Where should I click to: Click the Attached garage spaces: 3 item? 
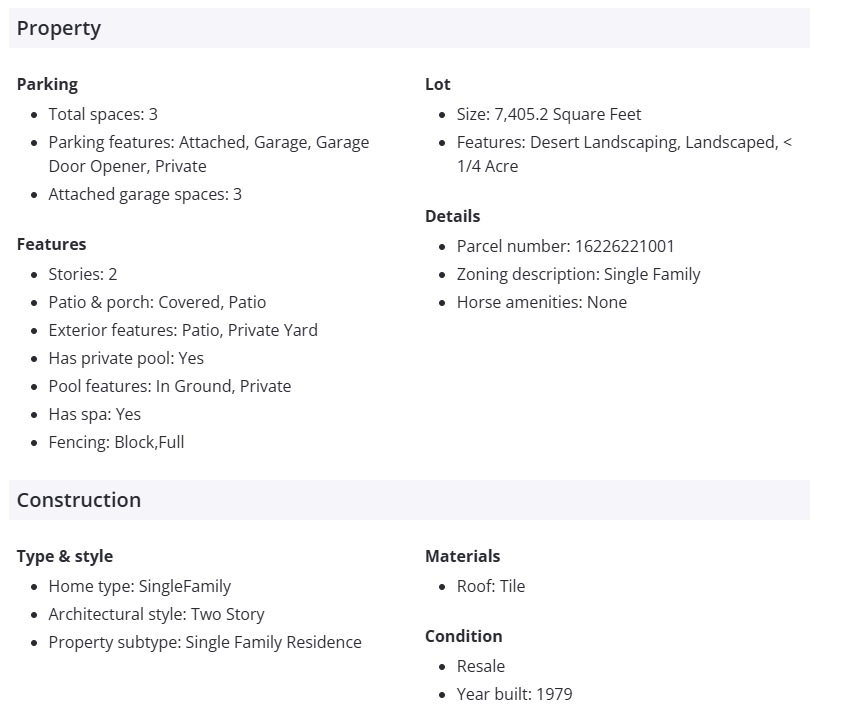click(x=145, y=194)
